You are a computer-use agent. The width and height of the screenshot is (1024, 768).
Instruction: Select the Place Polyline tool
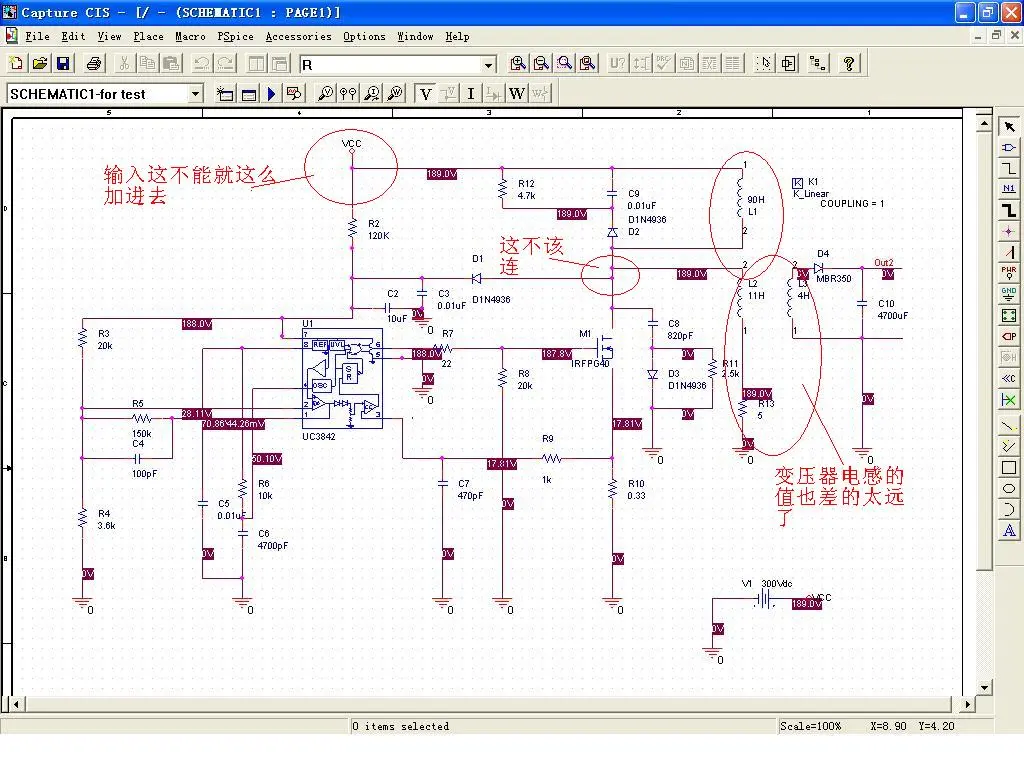click(1009, 447)
